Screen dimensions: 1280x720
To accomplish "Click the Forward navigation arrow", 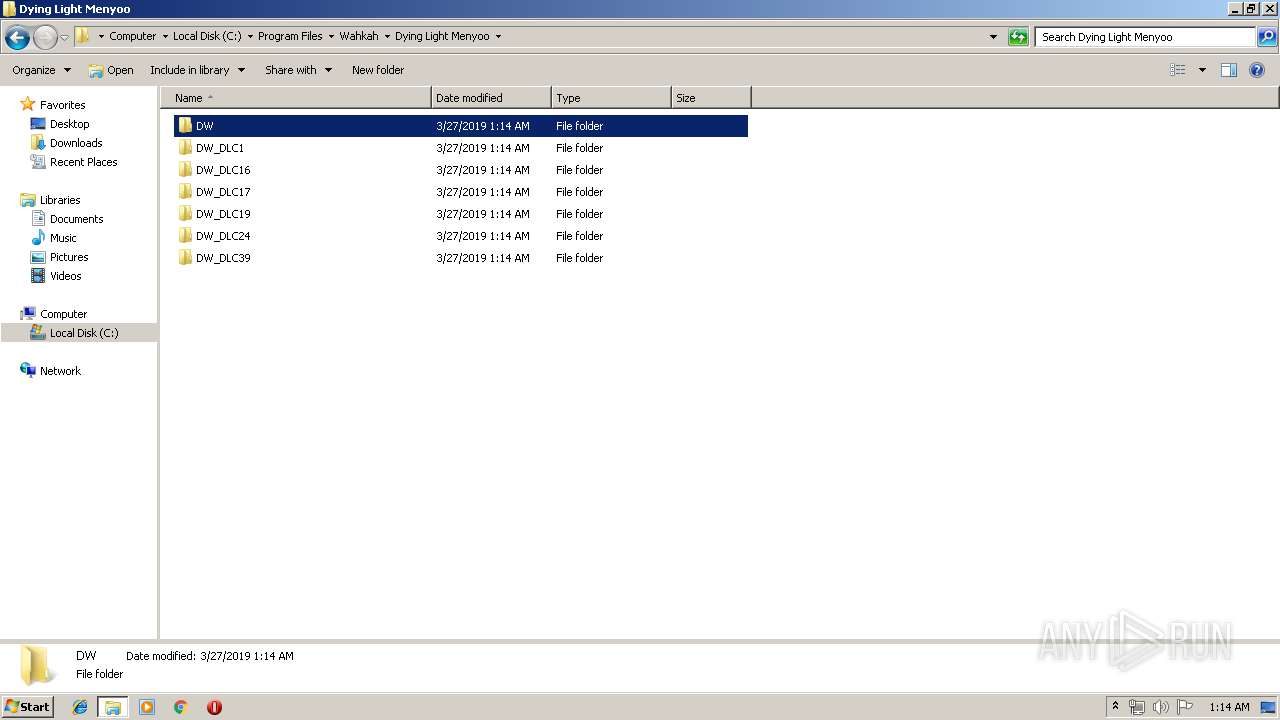I will click(45, 38).
